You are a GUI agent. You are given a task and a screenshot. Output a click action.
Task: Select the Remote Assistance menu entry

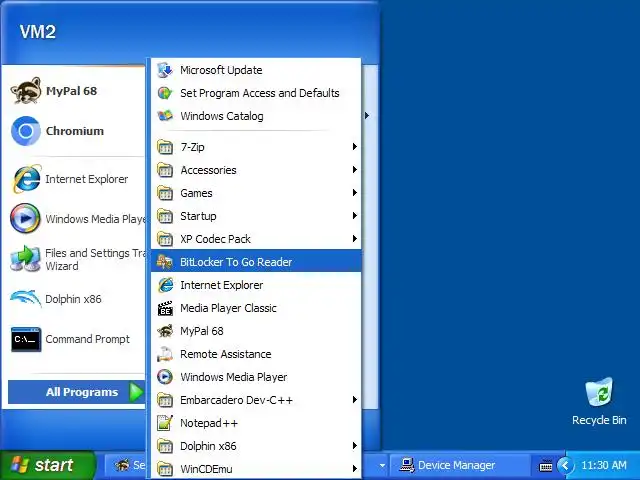(x=256, y=354)
